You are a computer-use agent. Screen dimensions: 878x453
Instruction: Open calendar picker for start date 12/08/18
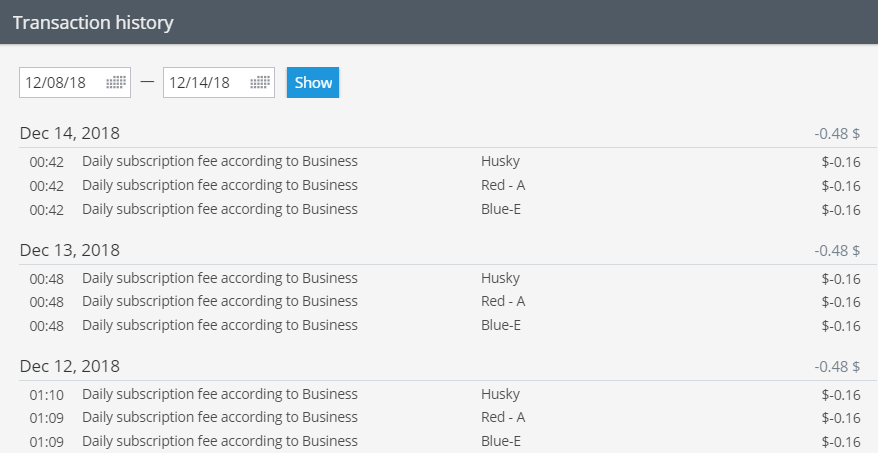coord(116,83)
